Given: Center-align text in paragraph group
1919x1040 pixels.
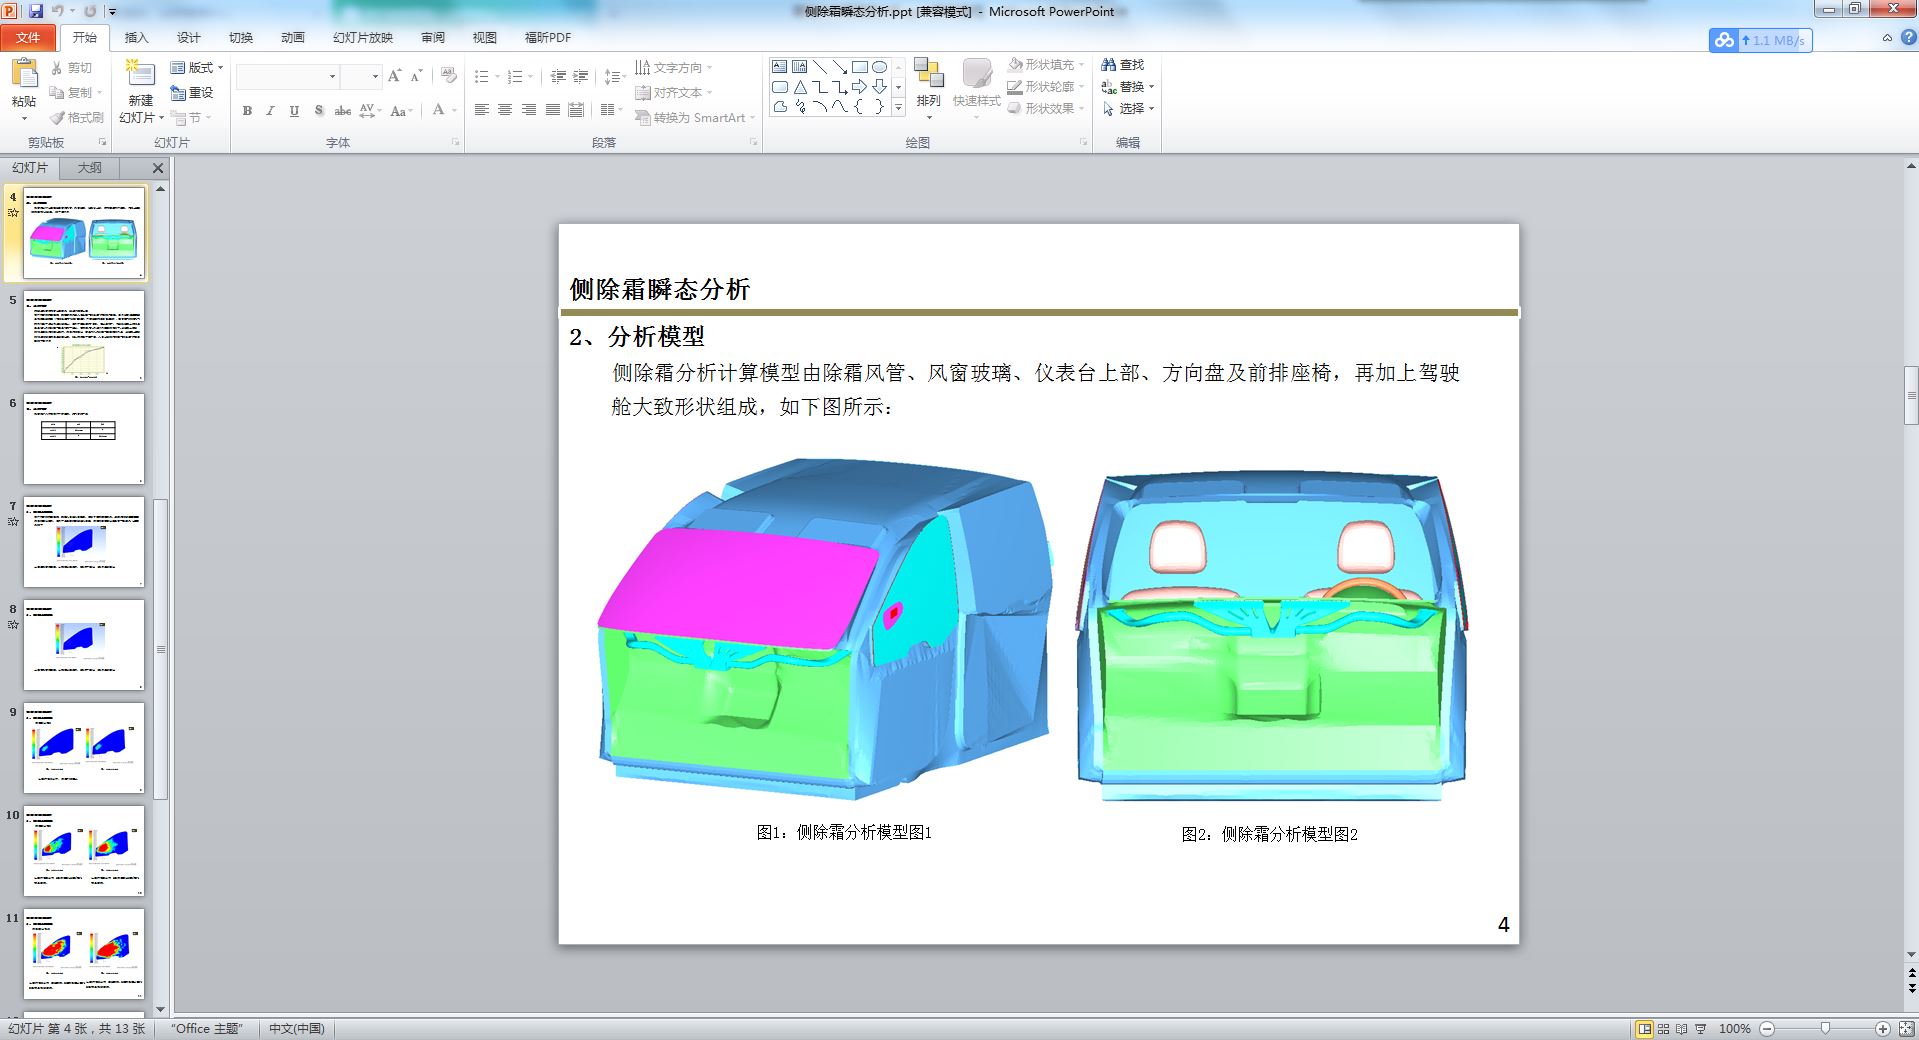Looking at the screenshot, I should coord(505,110).
